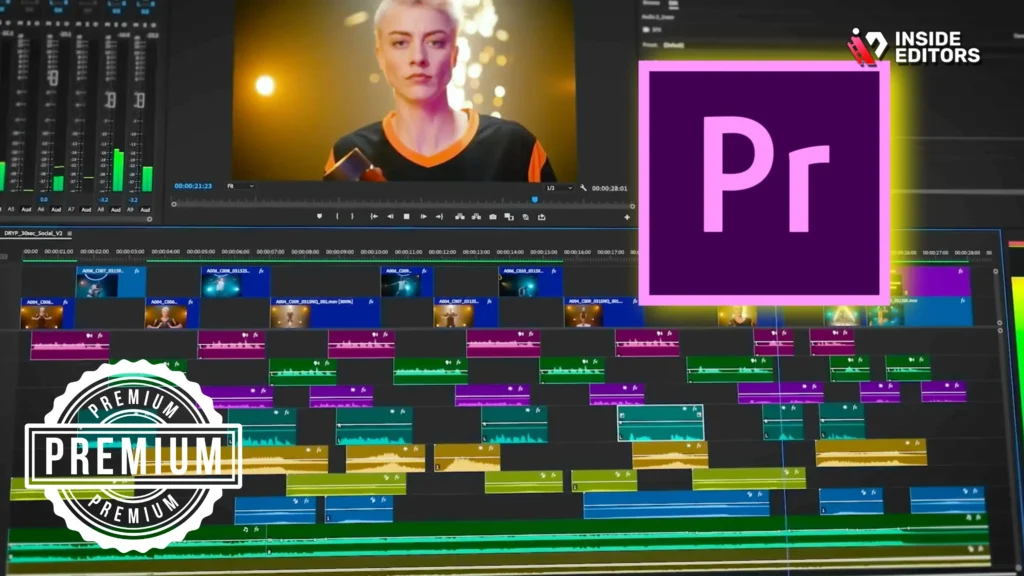The image size is (1024, 576).
Task: Select the A006_C010 video clip
Action: pos(530,281)
